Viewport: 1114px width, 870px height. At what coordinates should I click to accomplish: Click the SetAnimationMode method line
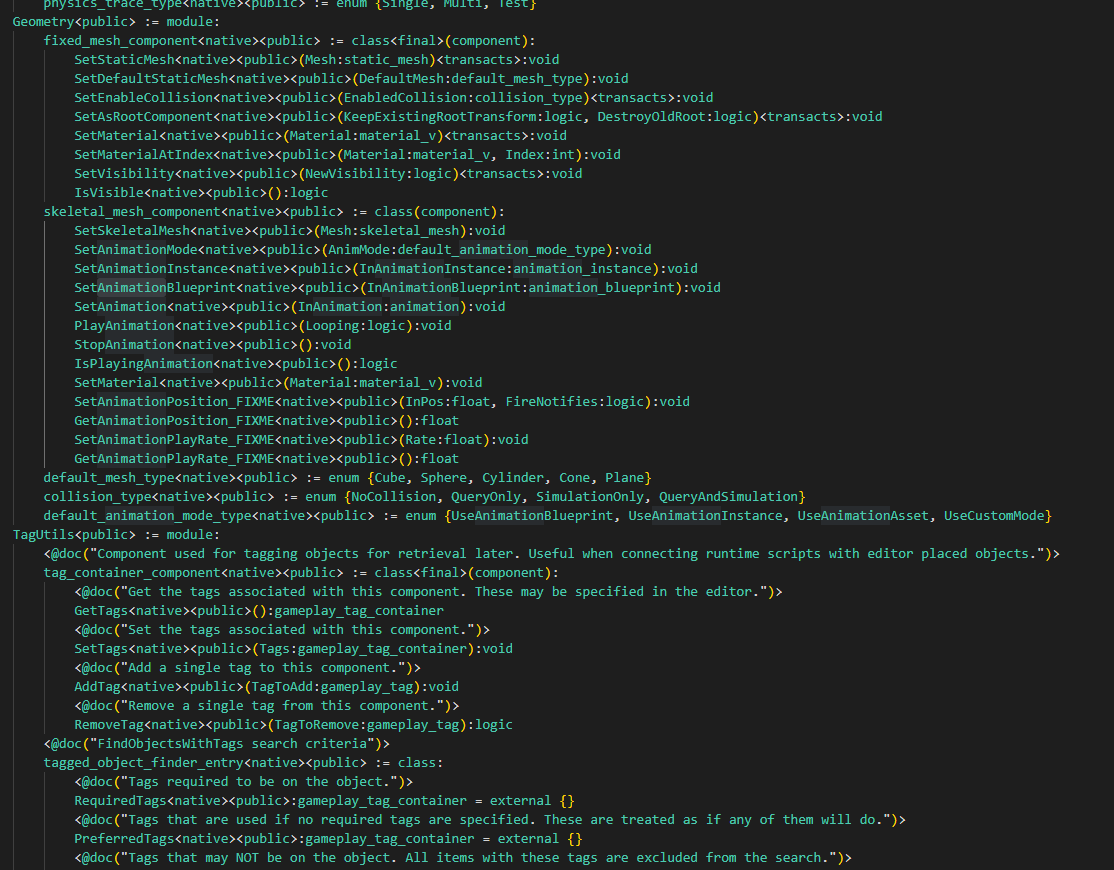pyautogui.click(x=362, y=250)
